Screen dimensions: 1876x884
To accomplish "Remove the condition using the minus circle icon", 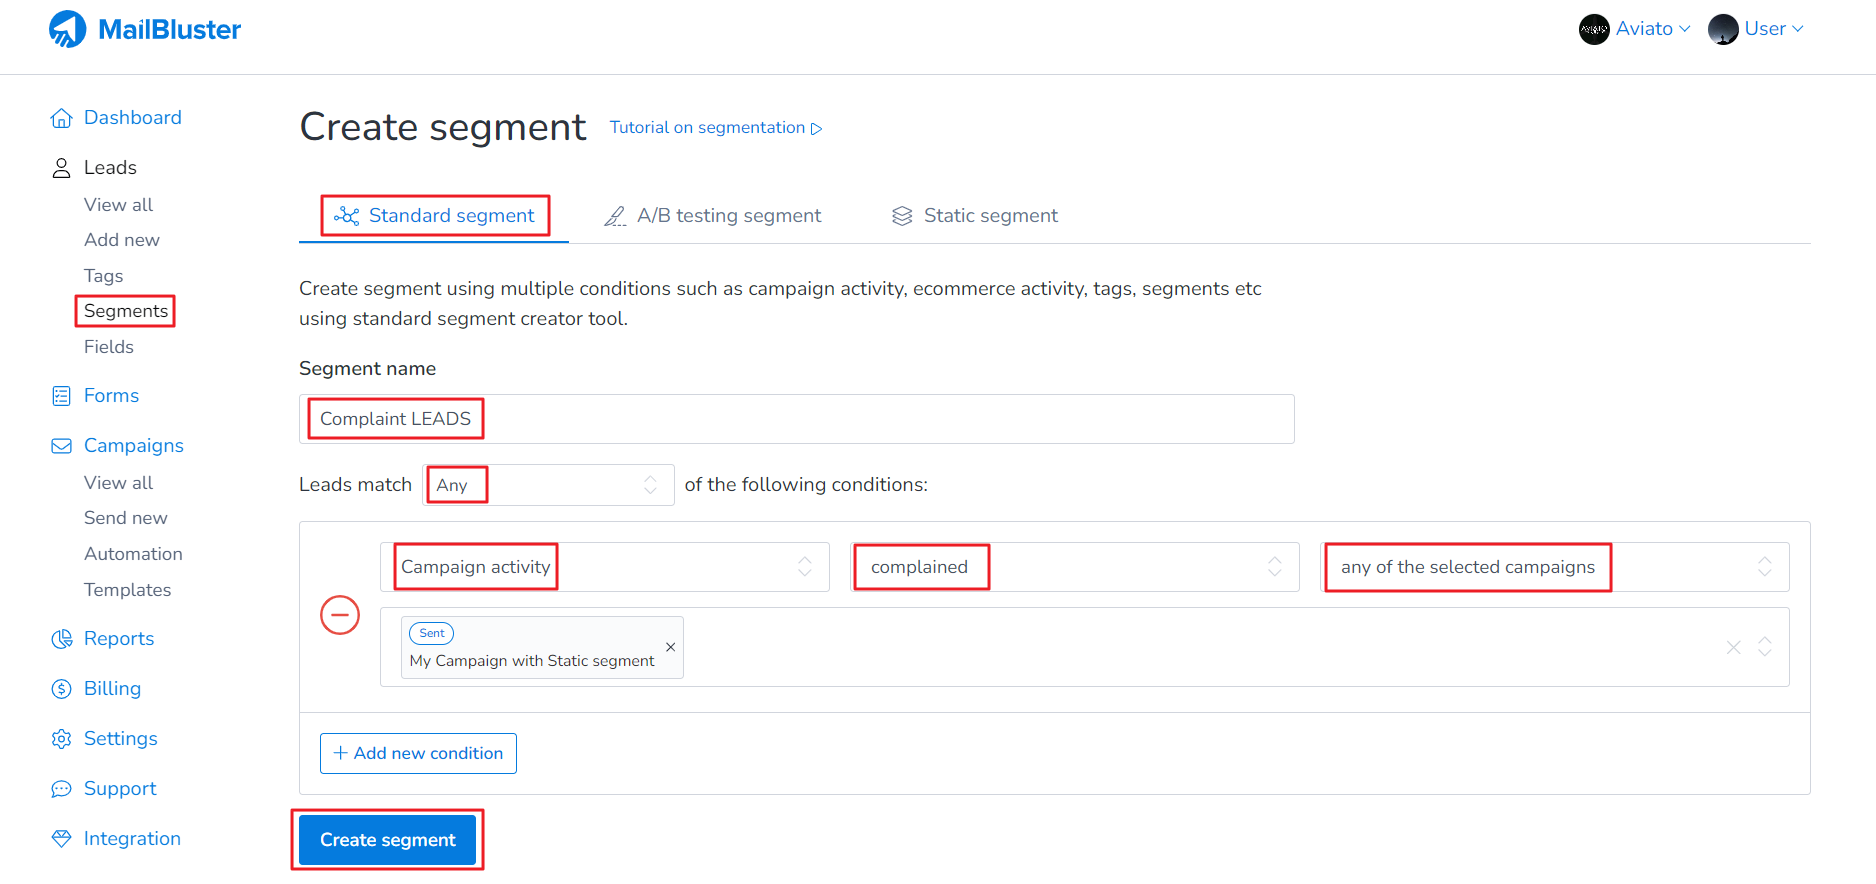I will point(340,615).
